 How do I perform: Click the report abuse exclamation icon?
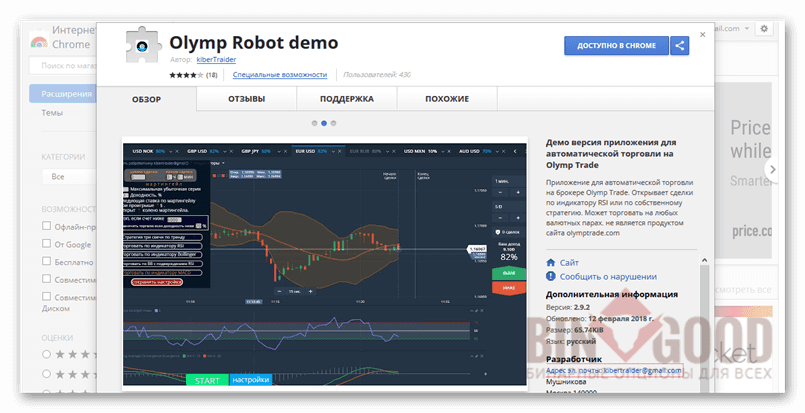pos(551,276)
